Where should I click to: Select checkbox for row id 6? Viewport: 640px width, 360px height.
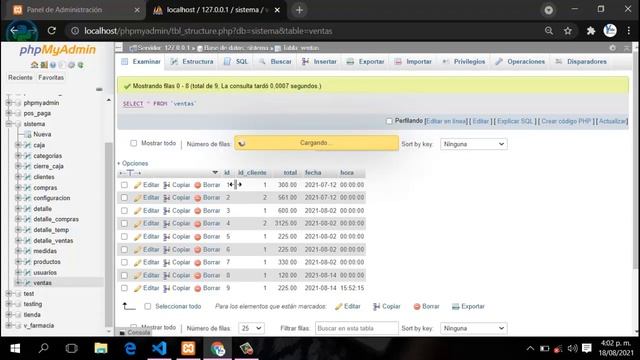(x=124, y=249)
